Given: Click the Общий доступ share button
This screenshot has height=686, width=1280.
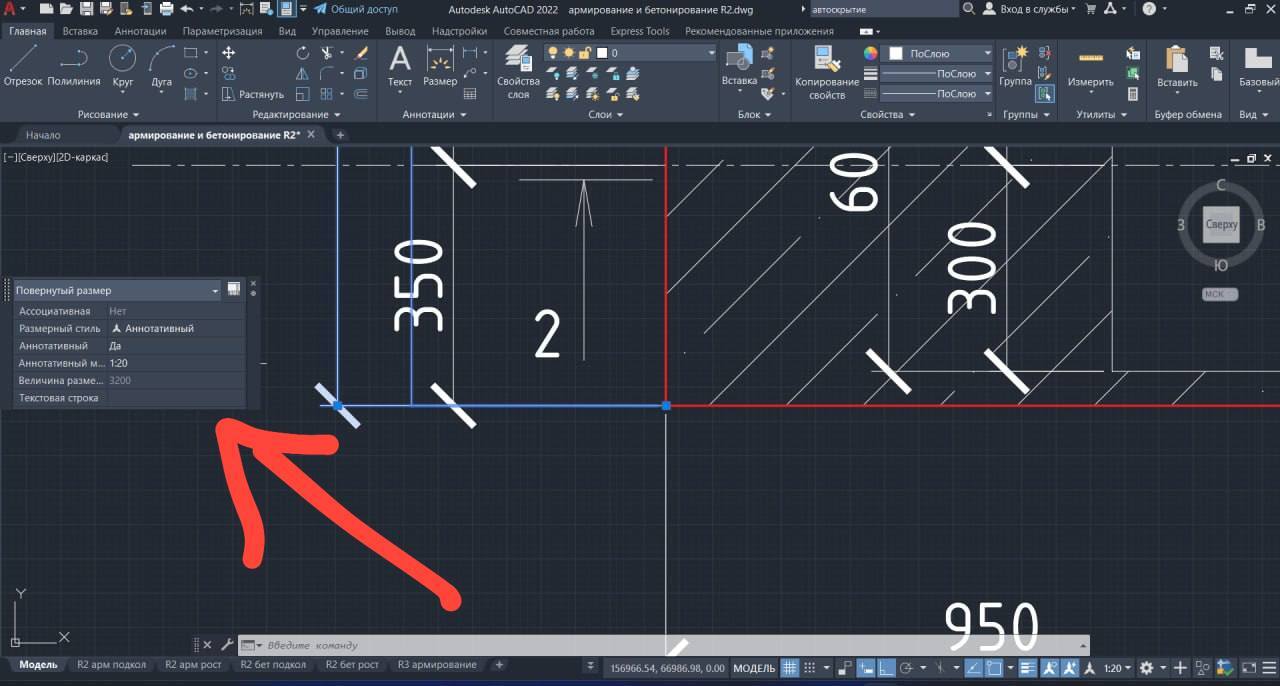Looking at the screenshot, I should pos(356,9).
